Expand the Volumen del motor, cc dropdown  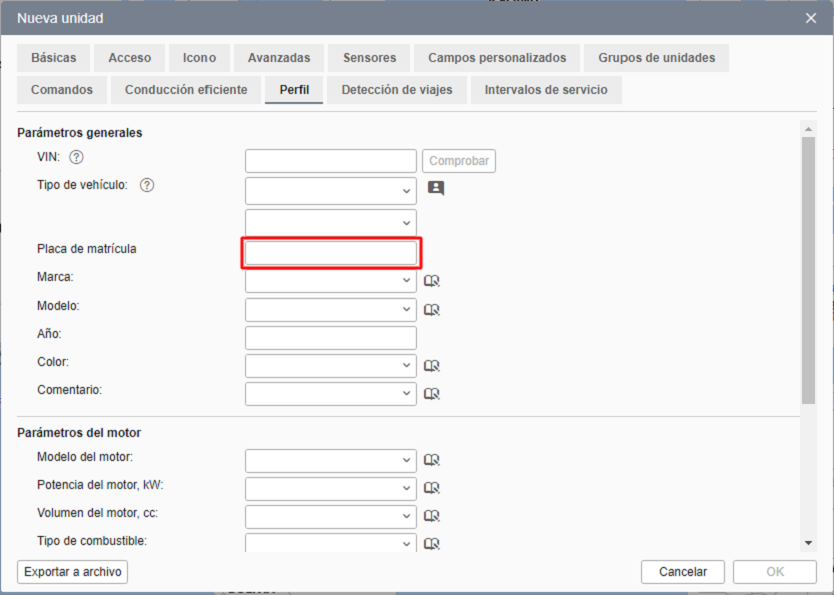pos(331,516)
